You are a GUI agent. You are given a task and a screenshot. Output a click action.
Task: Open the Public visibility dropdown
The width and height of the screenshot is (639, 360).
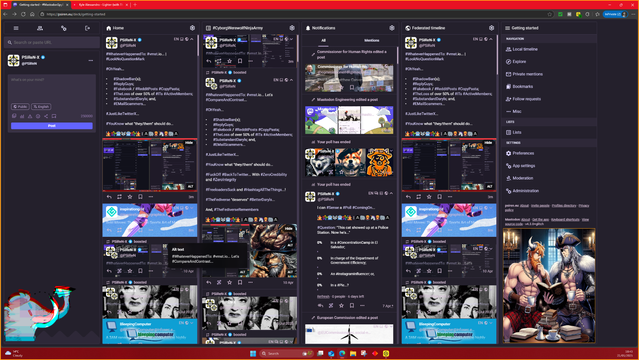tap(20, 106)
